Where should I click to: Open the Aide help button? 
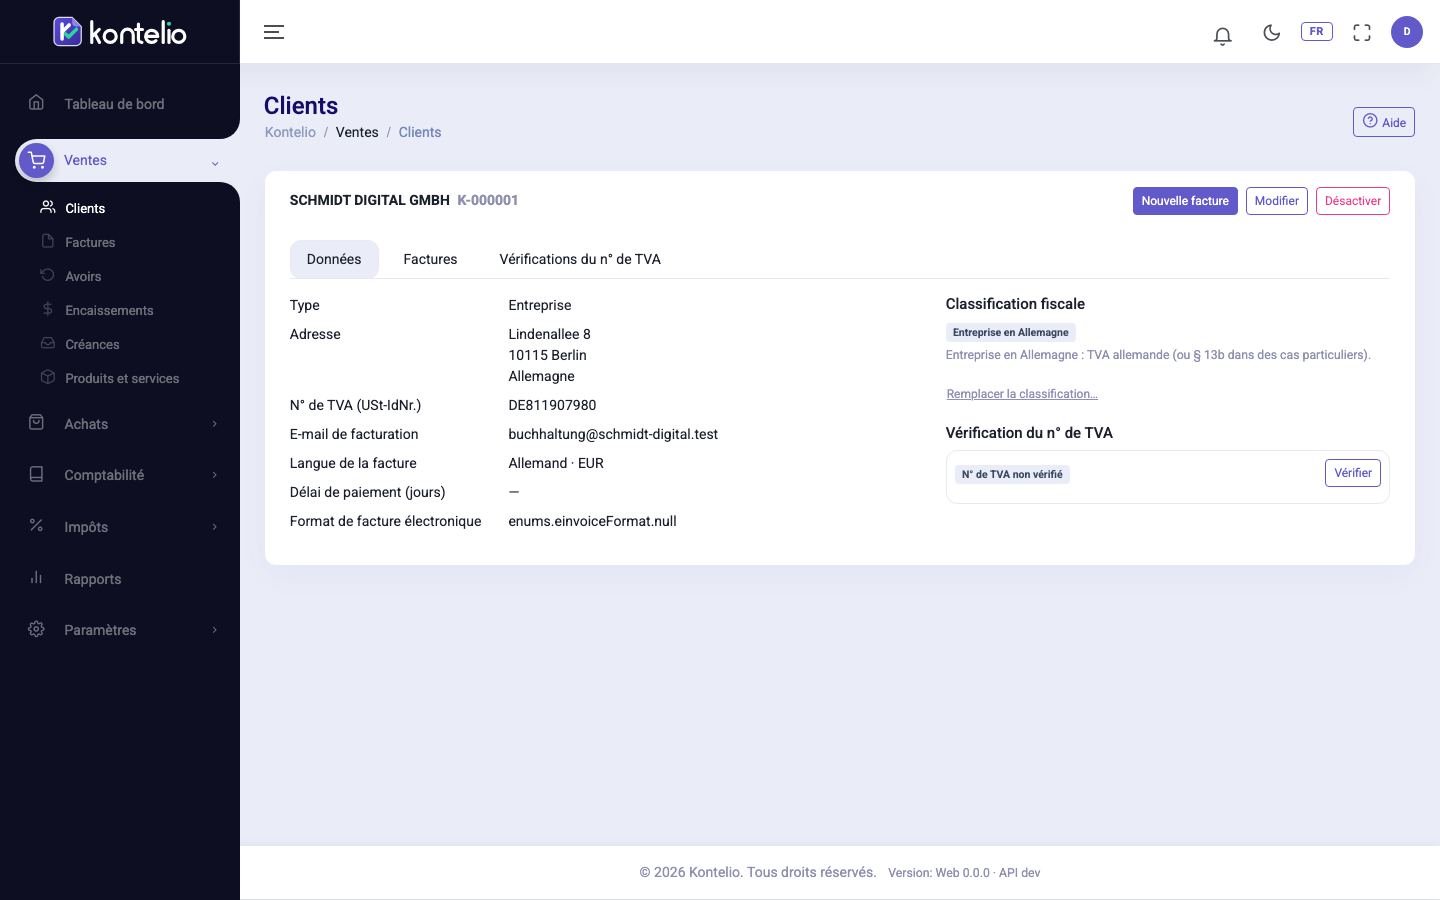tap(1383, 122)
